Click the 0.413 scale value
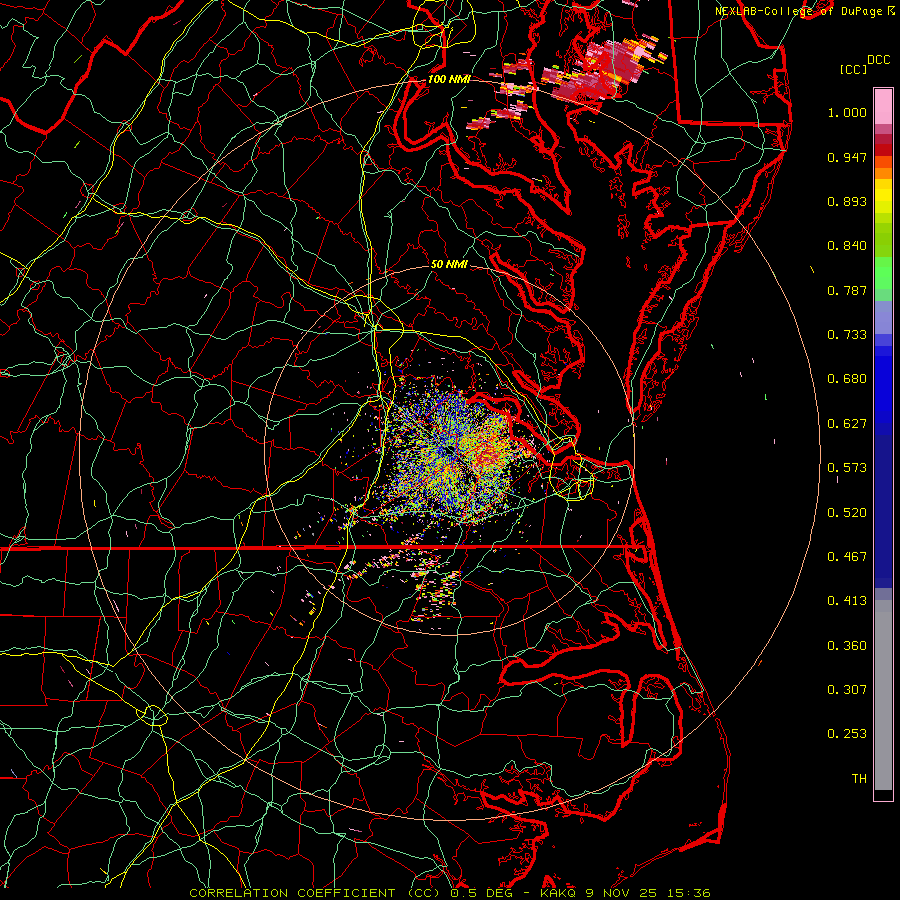Image resolution: width=900 pixels, height=900 pixels. [x=847, y=601]
